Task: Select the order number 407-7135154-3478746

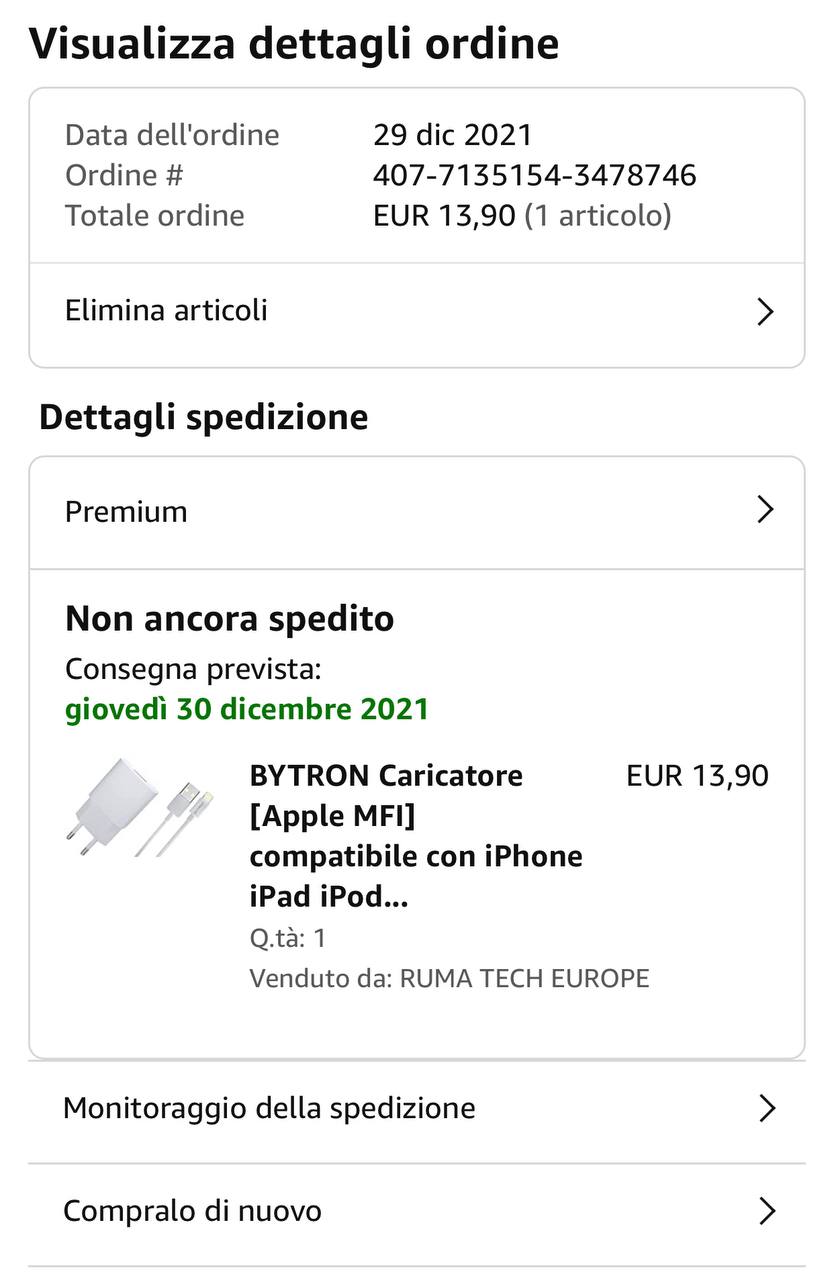Action: [x=535, y=176]
